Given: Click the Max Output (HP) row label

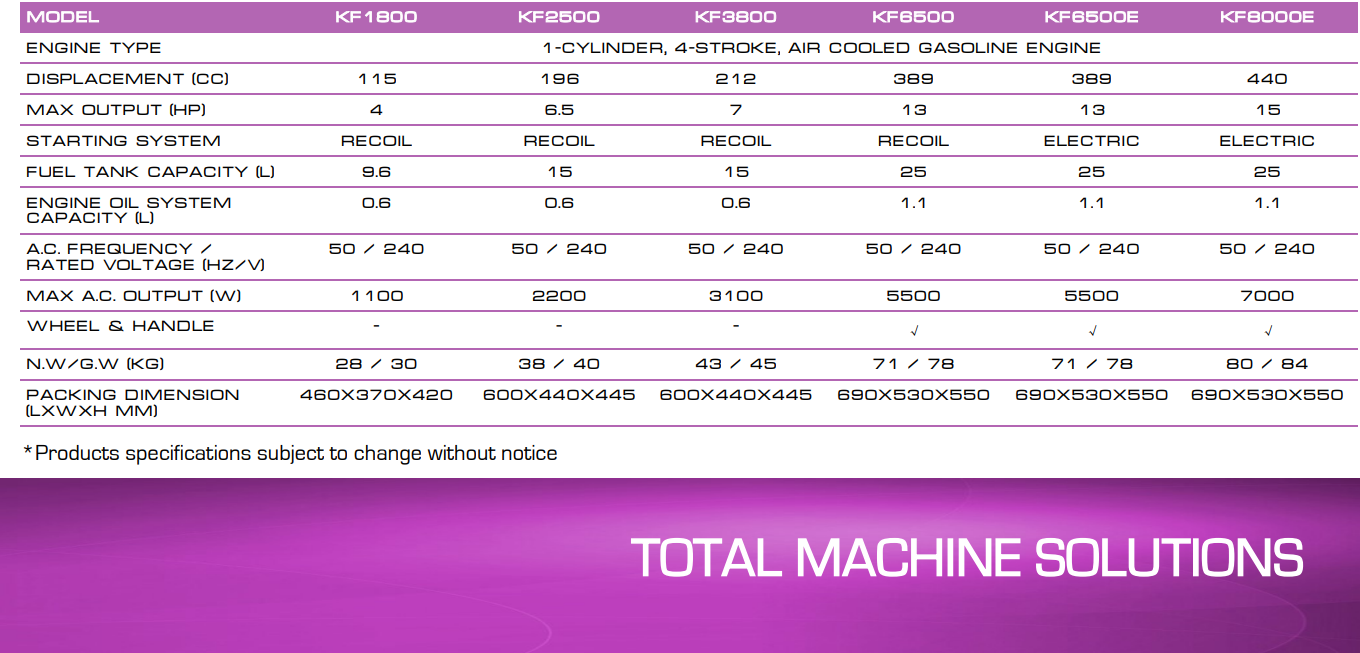Looking at the screenshot, I should pyautogui.click(x=116, y=110).
